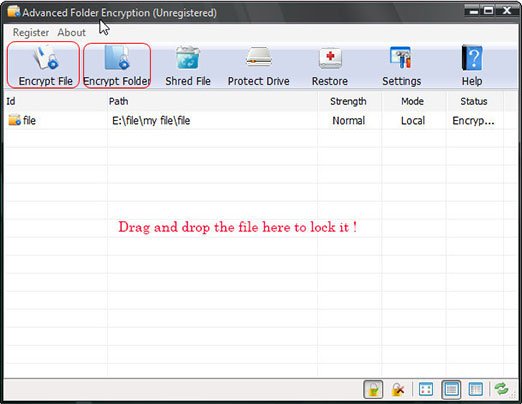This screenshot has width=522, height=404.
Task: Click the Encrypt File toolbar button
Action: (43, 65)
